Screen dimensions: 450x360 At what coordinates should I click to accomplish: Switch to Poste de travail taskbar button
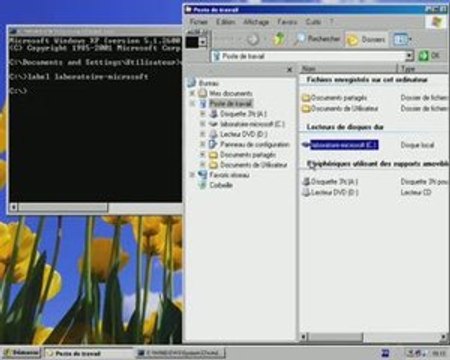[89, 353]
